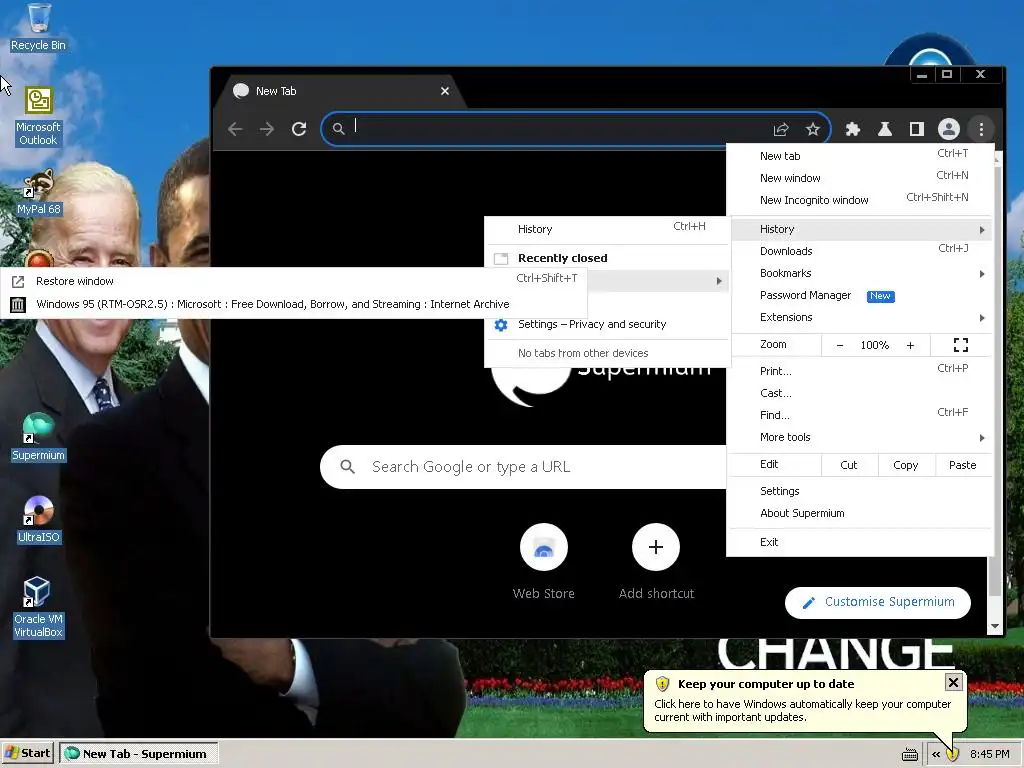
Task: Bookmark this tab with star icon
Action: [x=812, y=129]
